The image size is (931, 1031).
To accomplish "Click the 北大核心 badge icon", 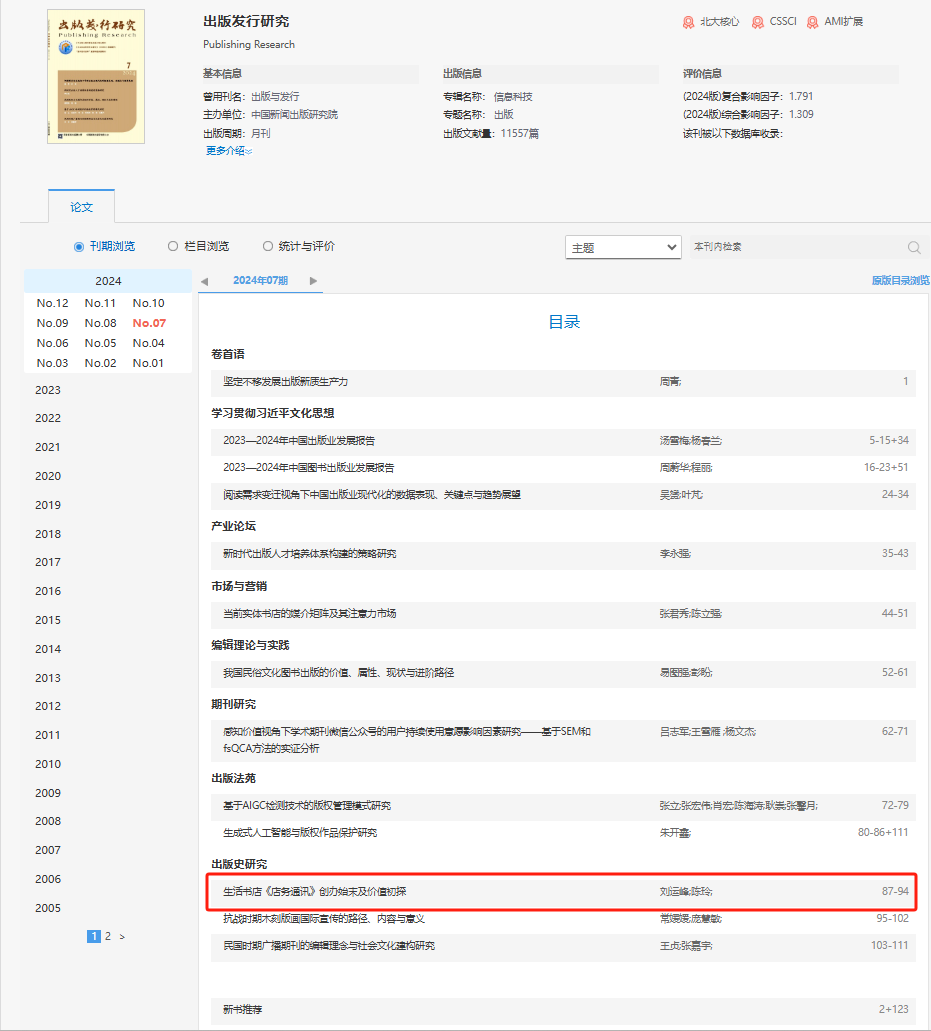I will 689,22.
